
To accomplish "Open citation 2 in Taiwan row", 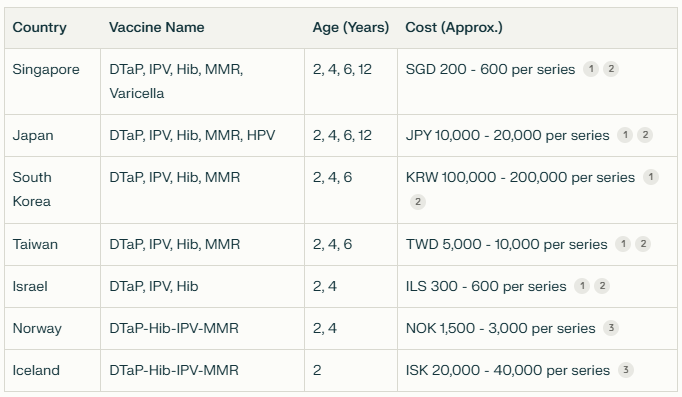I will [x=643, y=244].
